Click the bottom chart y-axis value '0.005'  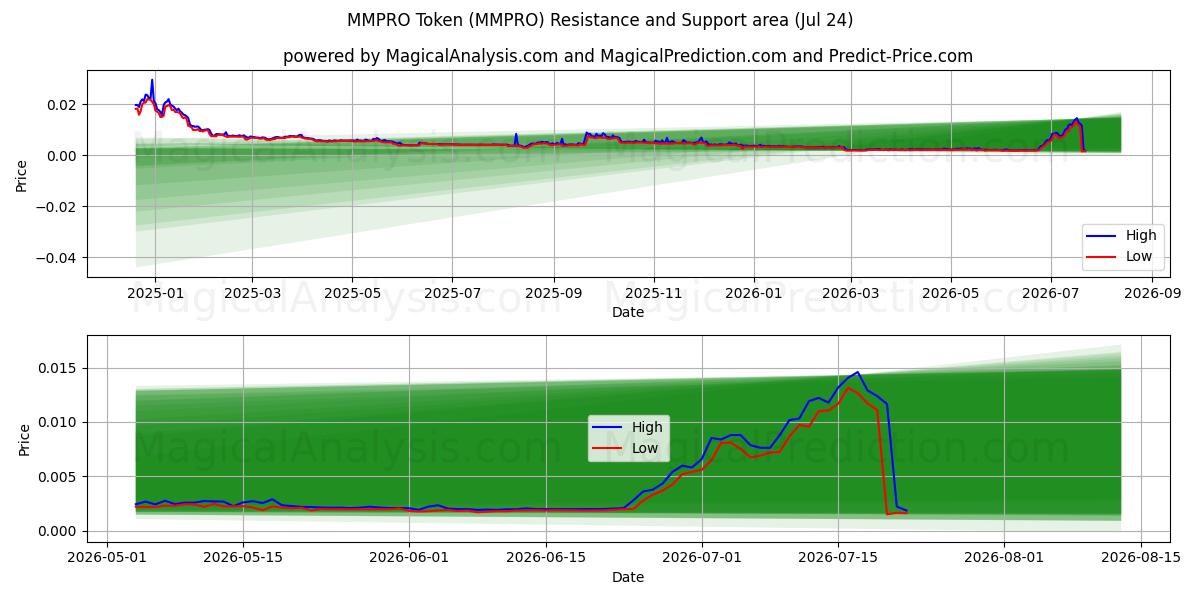click(59, 477)
